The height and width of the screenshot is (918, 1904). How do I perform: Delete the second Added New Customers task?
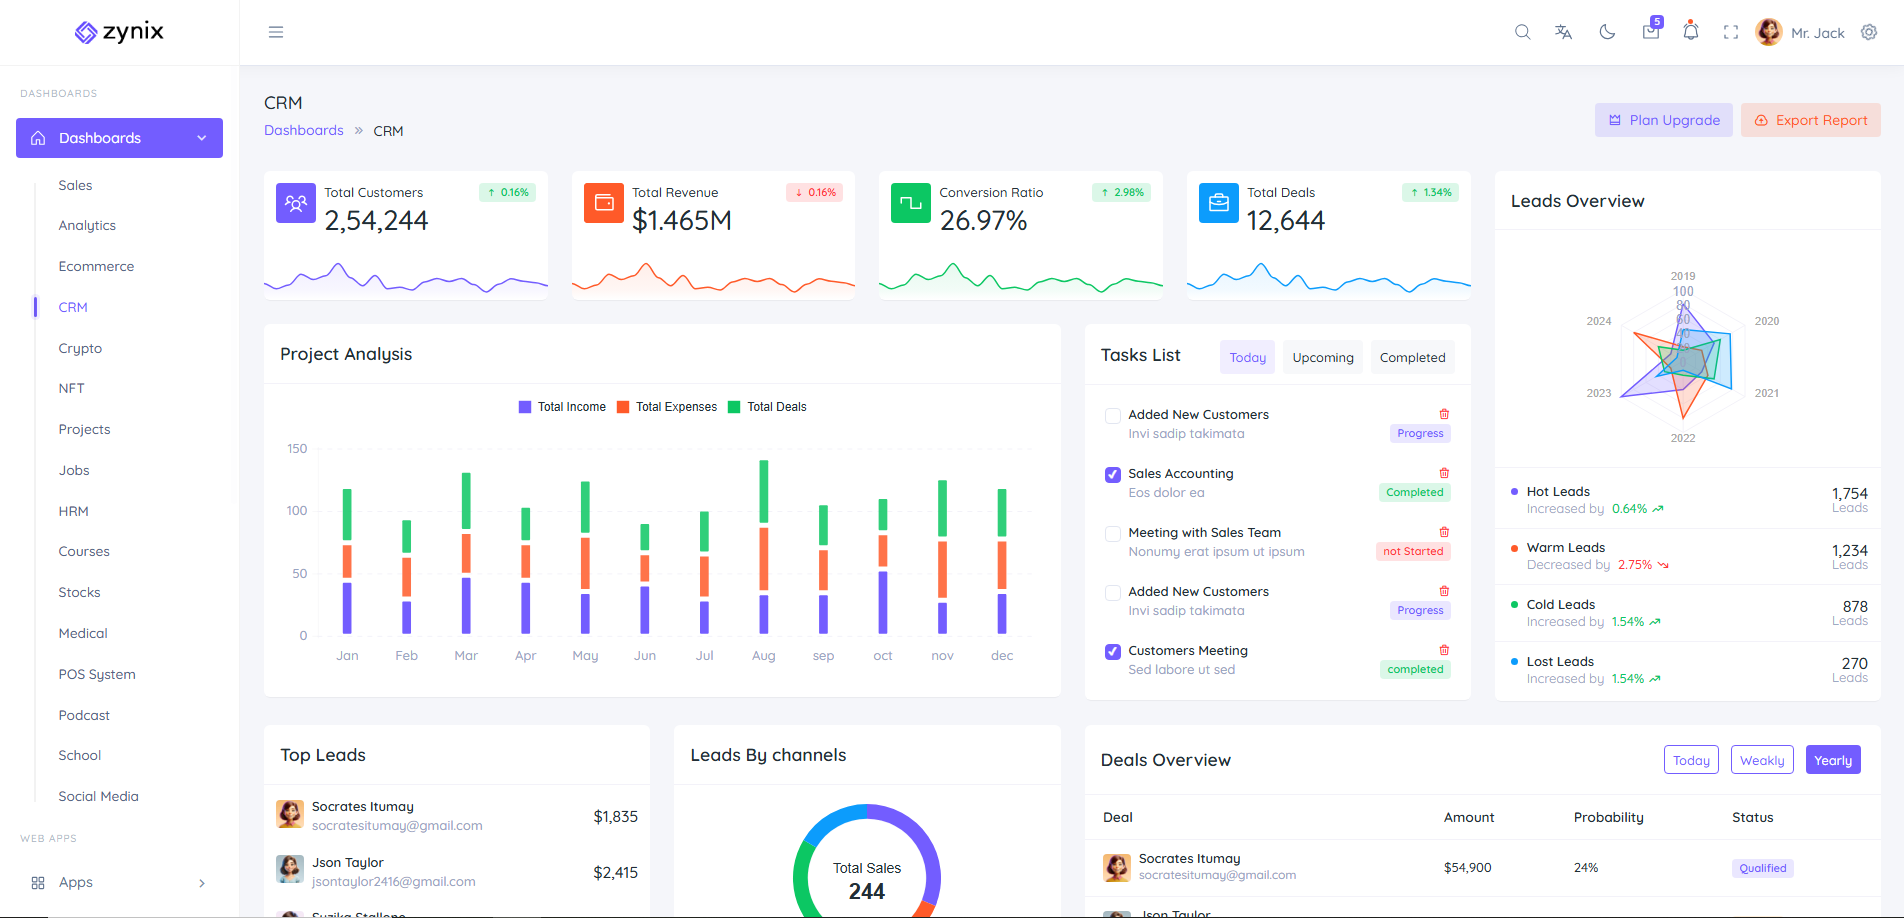tap(1444, 591)
